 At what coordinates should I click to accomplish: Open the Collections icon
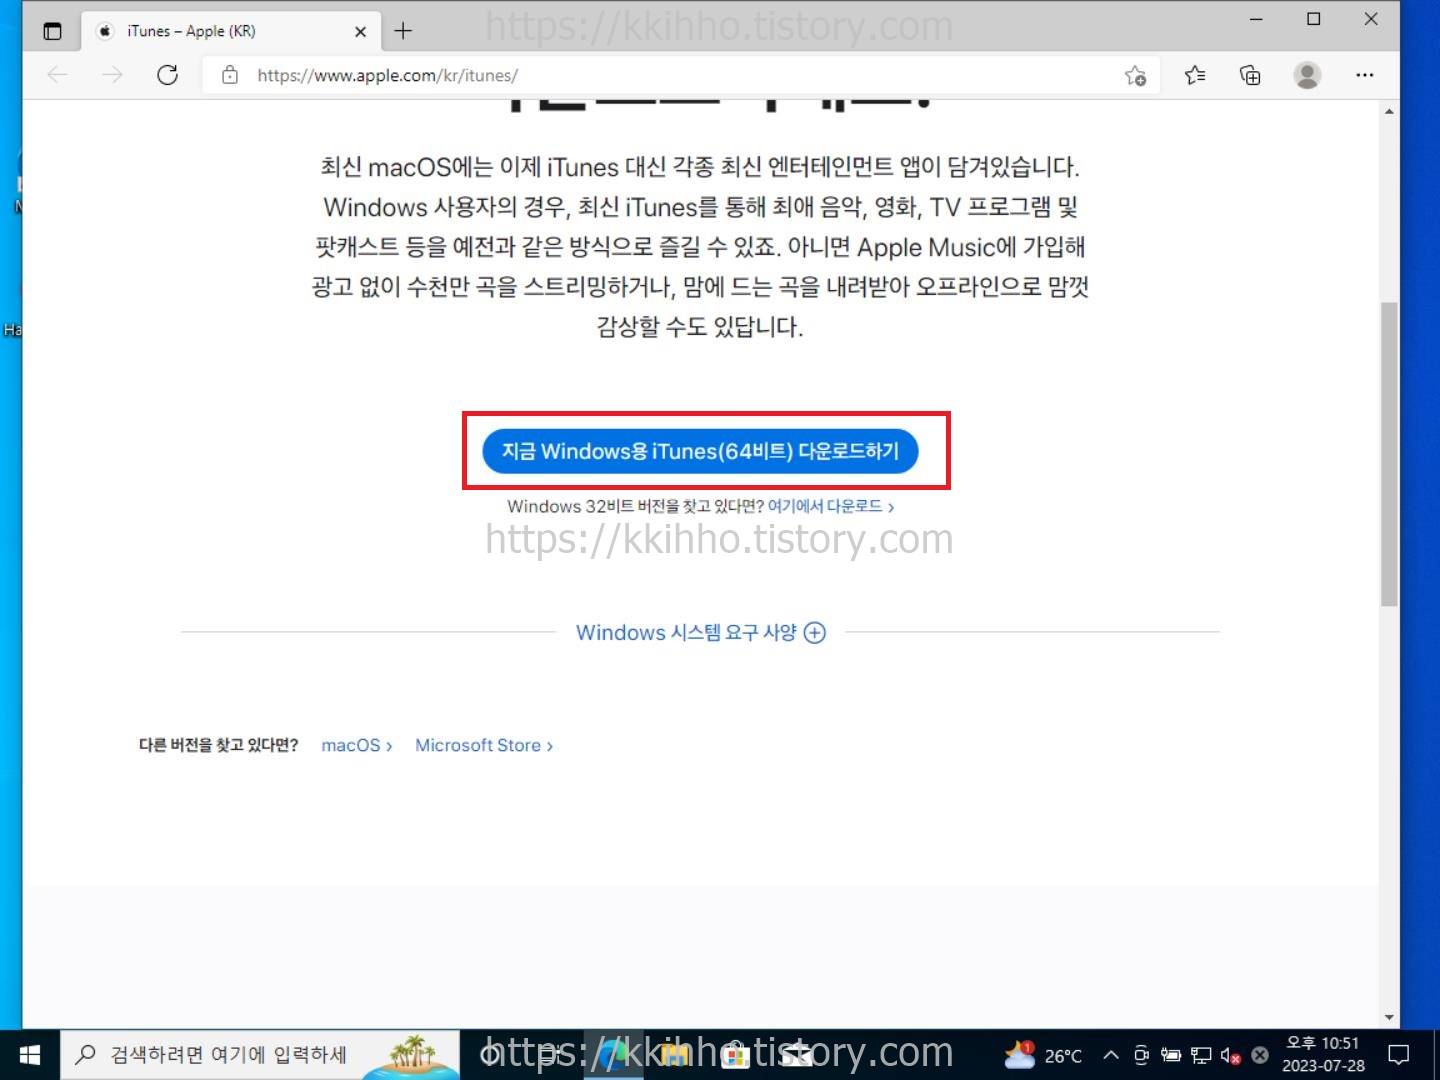(1250, 75)
